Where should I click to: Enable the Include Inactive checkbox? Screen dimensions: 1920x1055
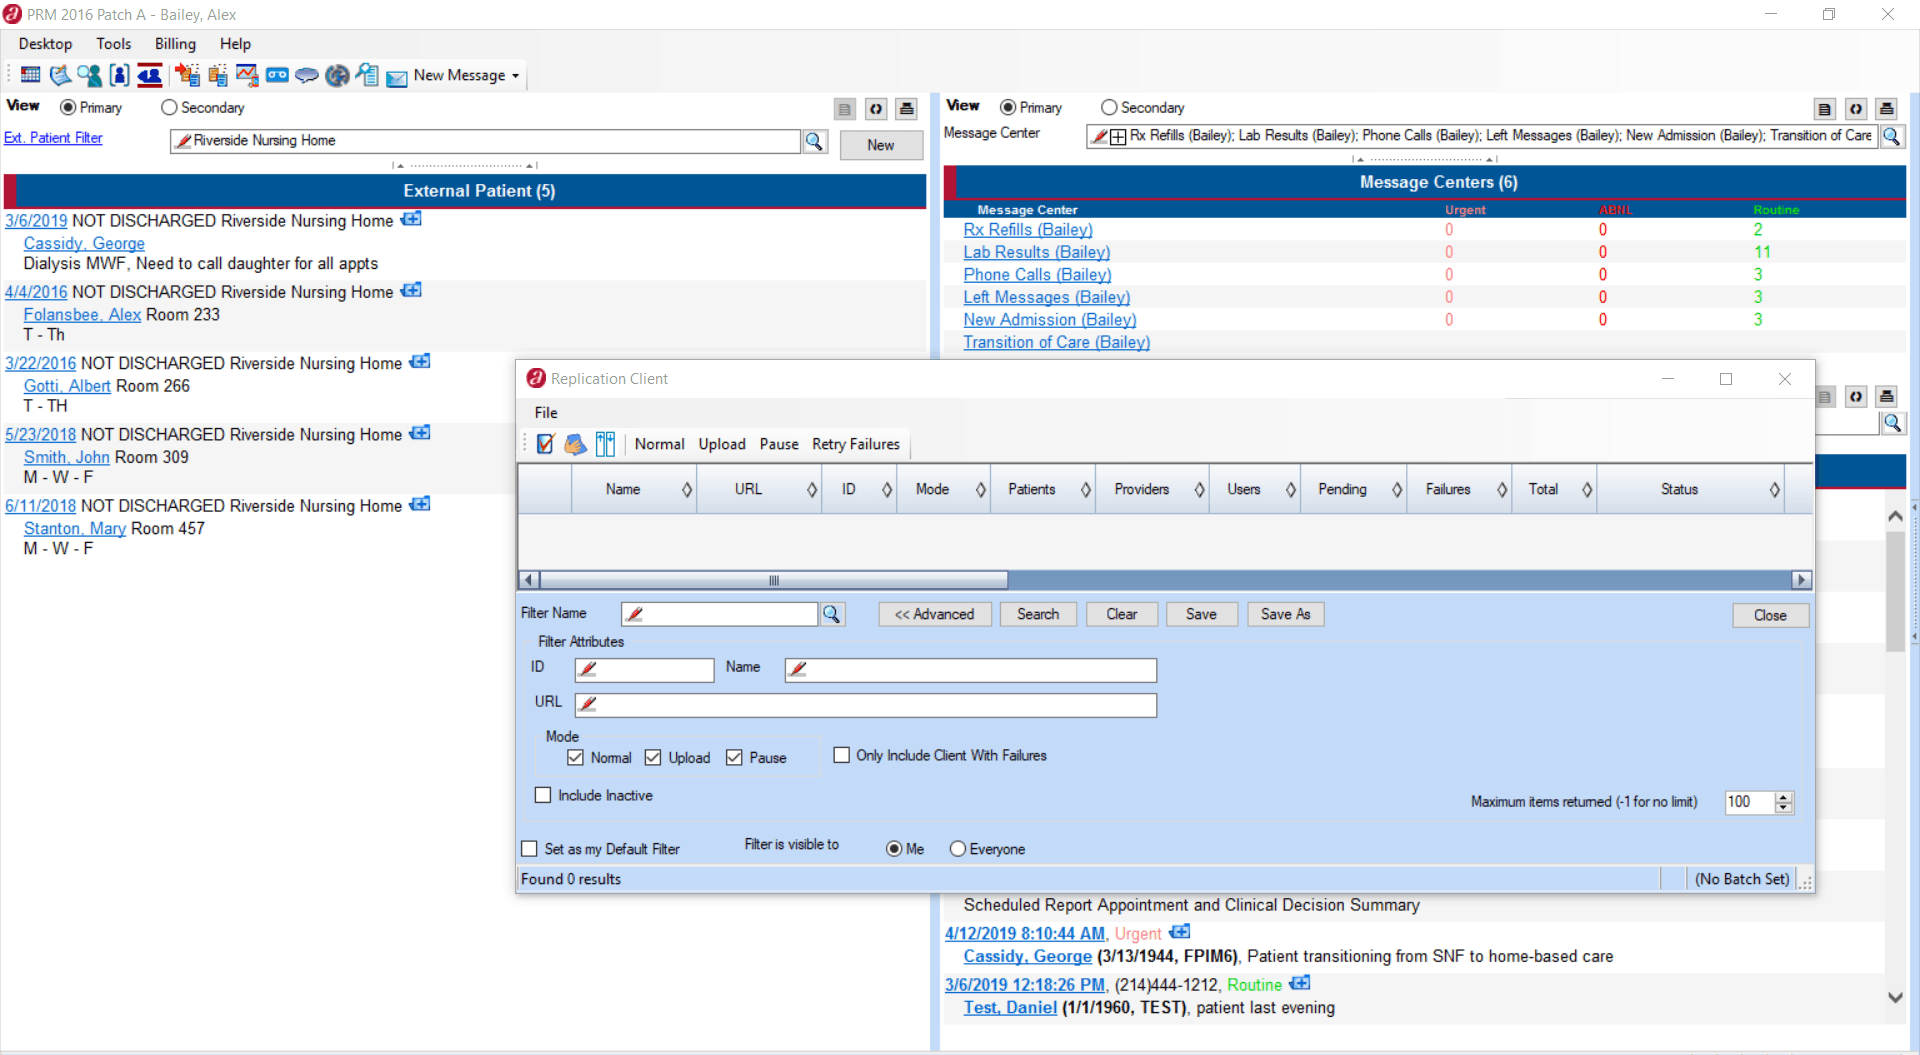543,795
